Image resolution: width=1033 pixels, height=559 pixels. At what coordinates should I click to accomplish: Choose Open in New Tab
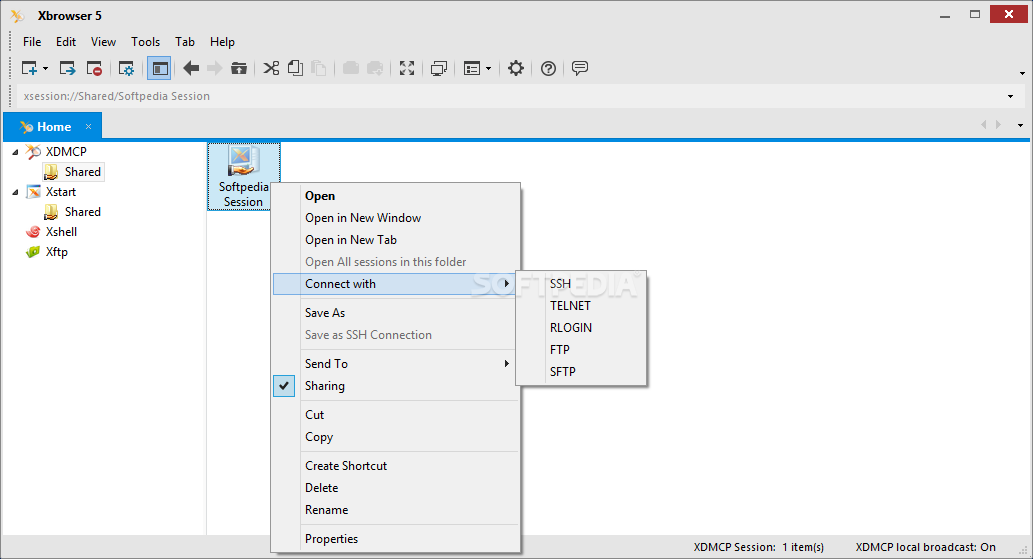(395, 240)
